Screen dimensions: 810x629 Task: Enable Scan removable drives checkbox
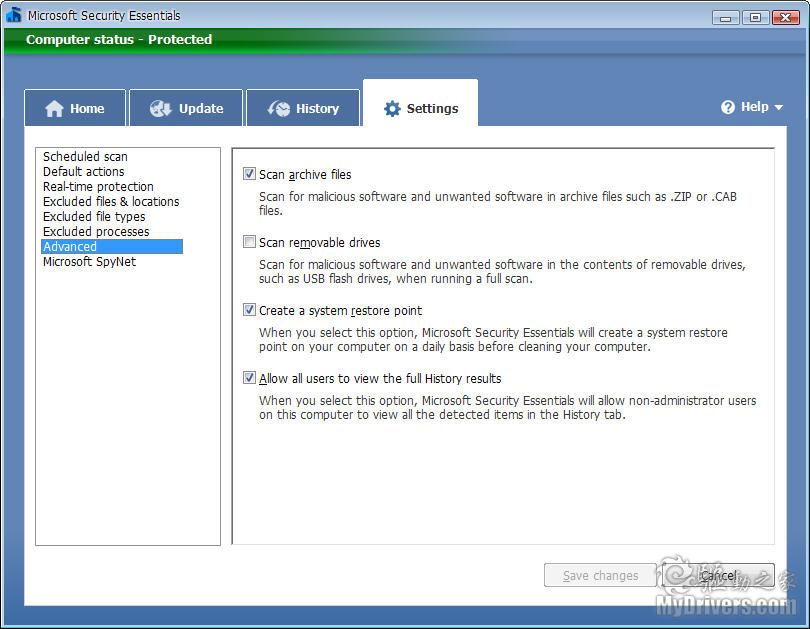click(249, 242)
